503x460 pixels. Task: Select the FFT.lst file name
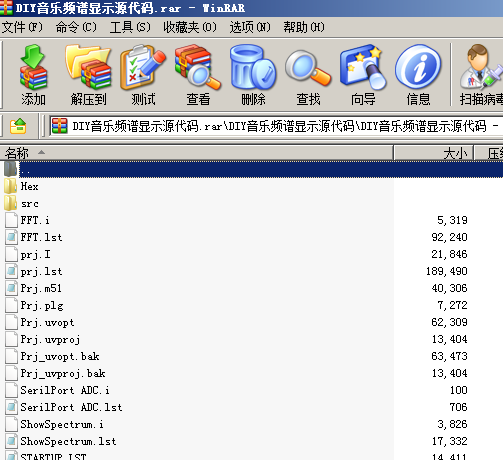pyautogui.click(x=41, y=237)
